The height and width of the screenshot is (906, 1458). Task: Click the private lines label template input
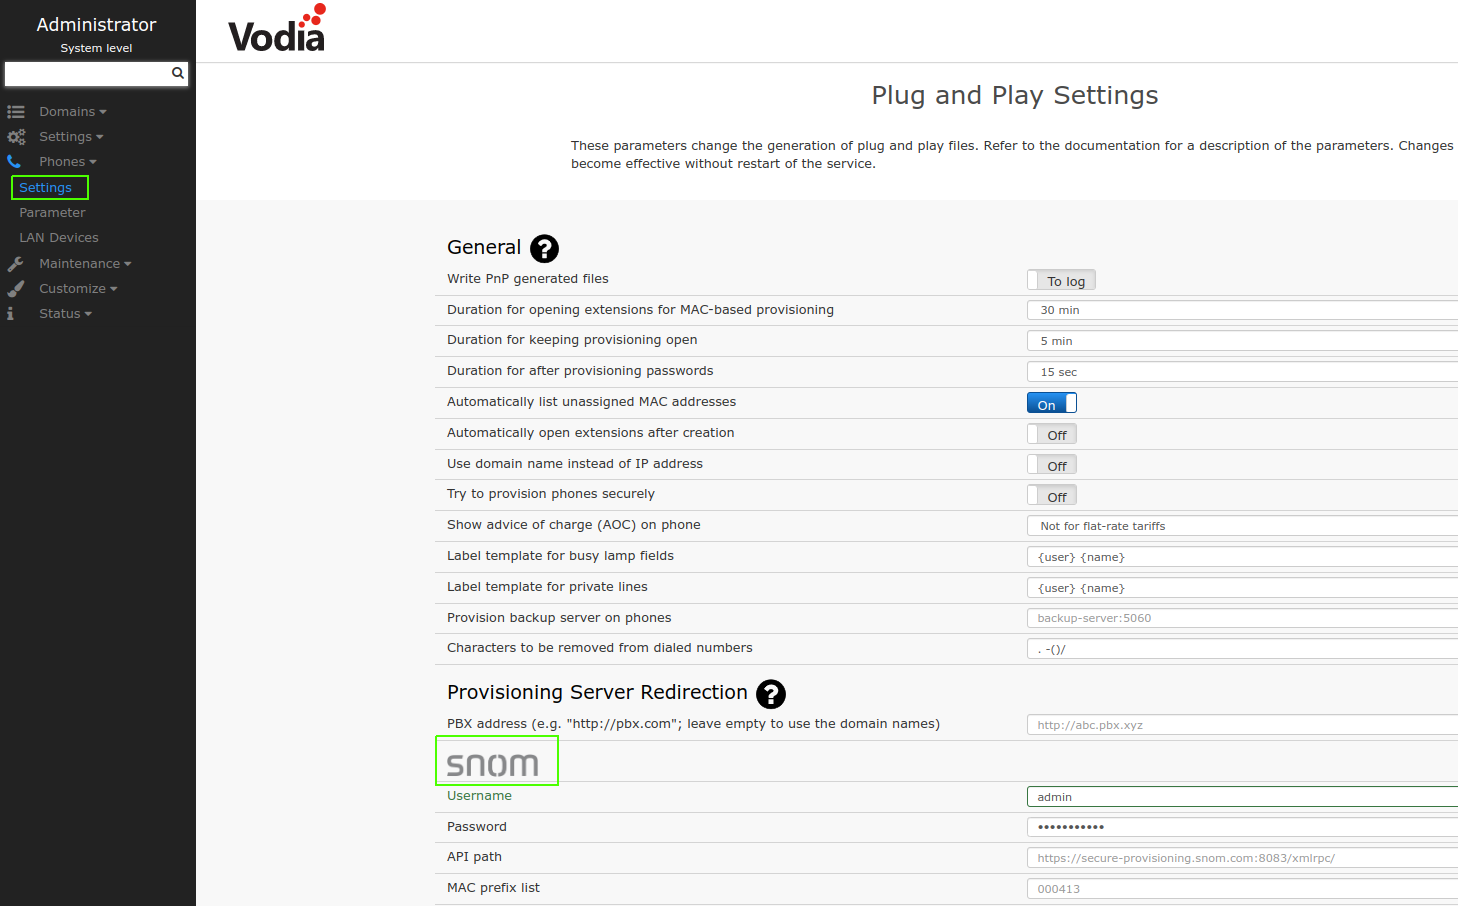[1242, 588]
